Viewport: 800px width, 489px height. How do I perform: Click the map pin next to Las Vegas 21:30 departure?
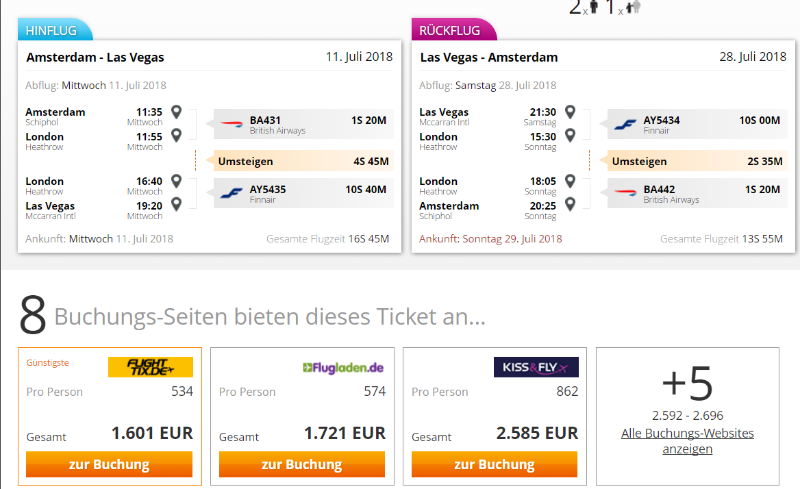tap(570, 112)
